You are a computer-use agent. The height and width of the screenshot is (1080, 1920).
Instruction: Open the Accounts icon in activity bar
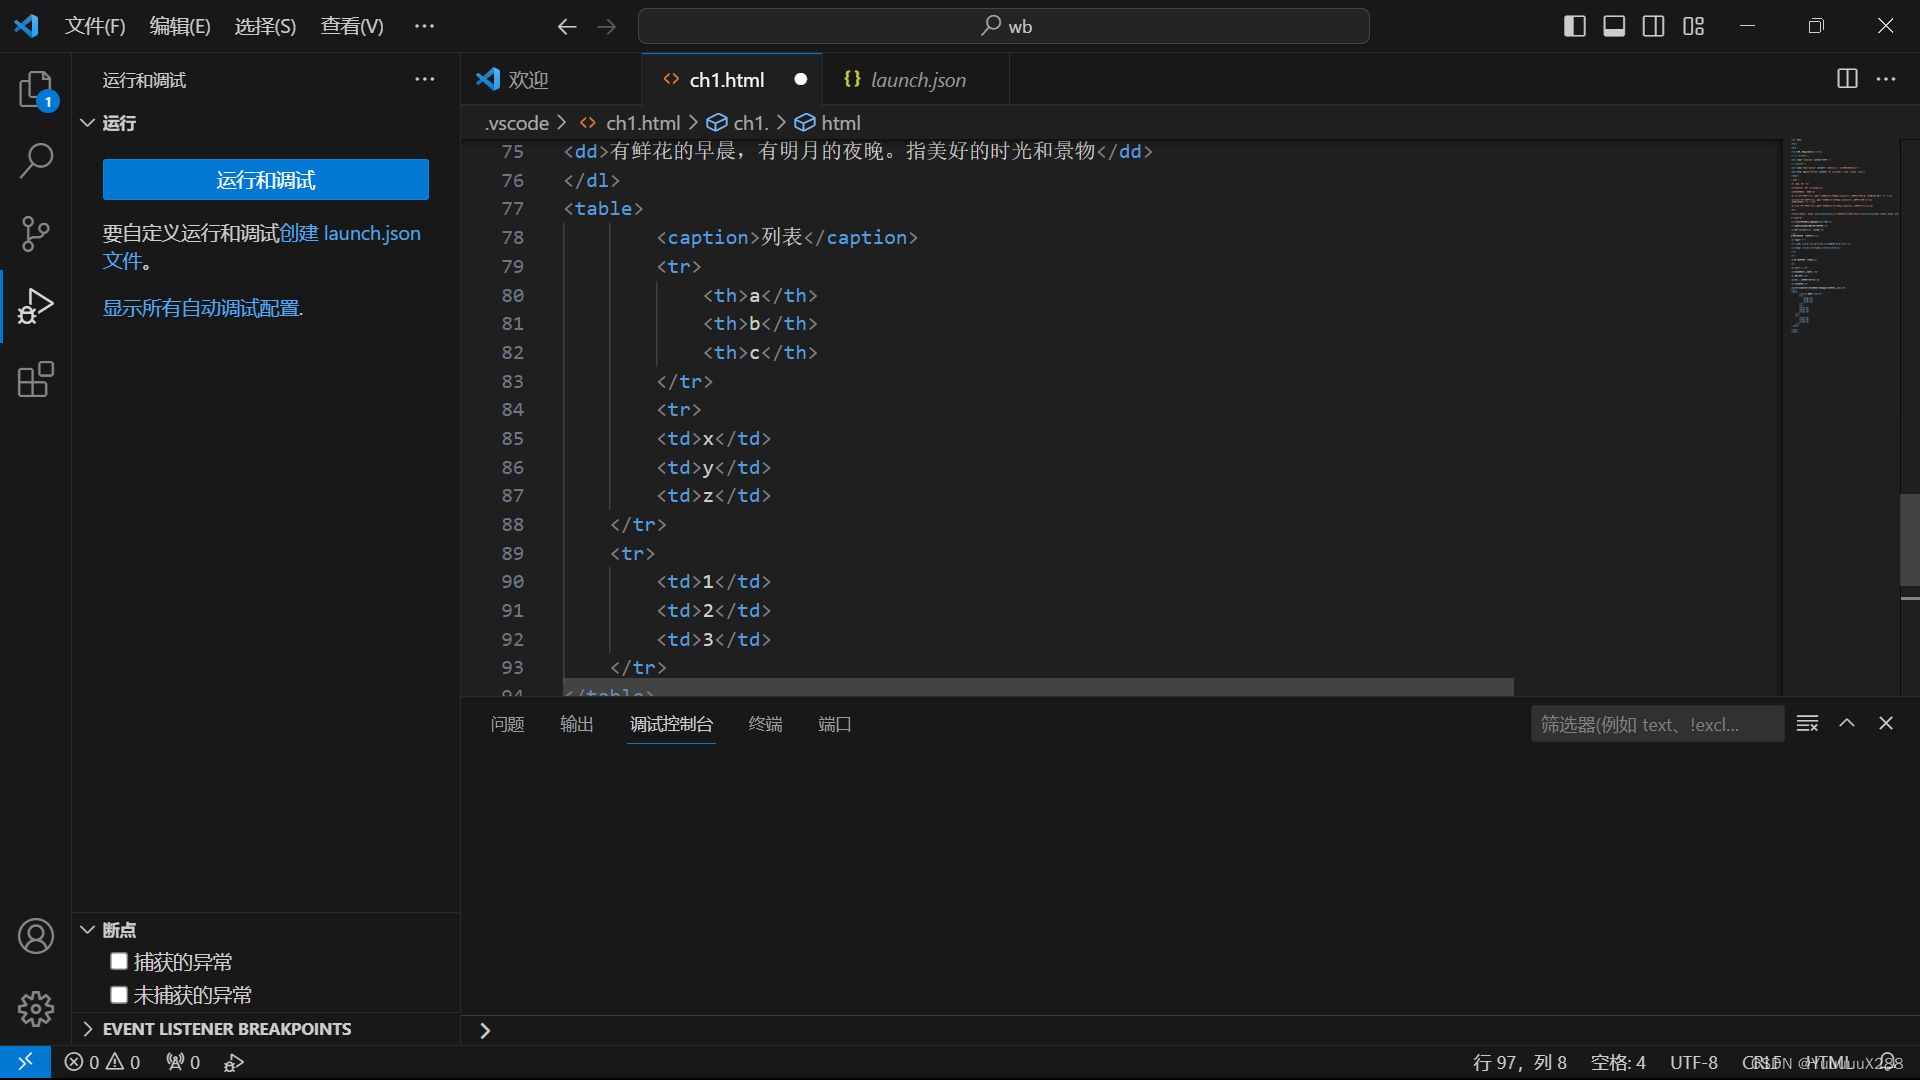click(36, 936)
